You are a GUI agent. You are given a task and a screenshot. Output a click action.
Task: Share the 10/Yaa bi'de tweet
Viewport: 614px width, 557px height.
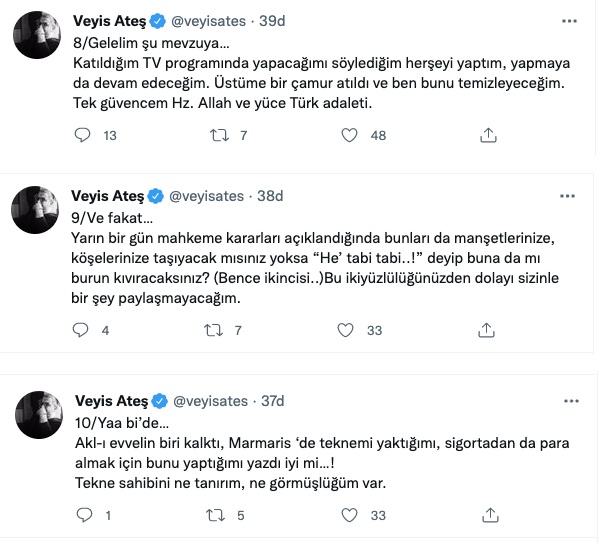(488, 516)
